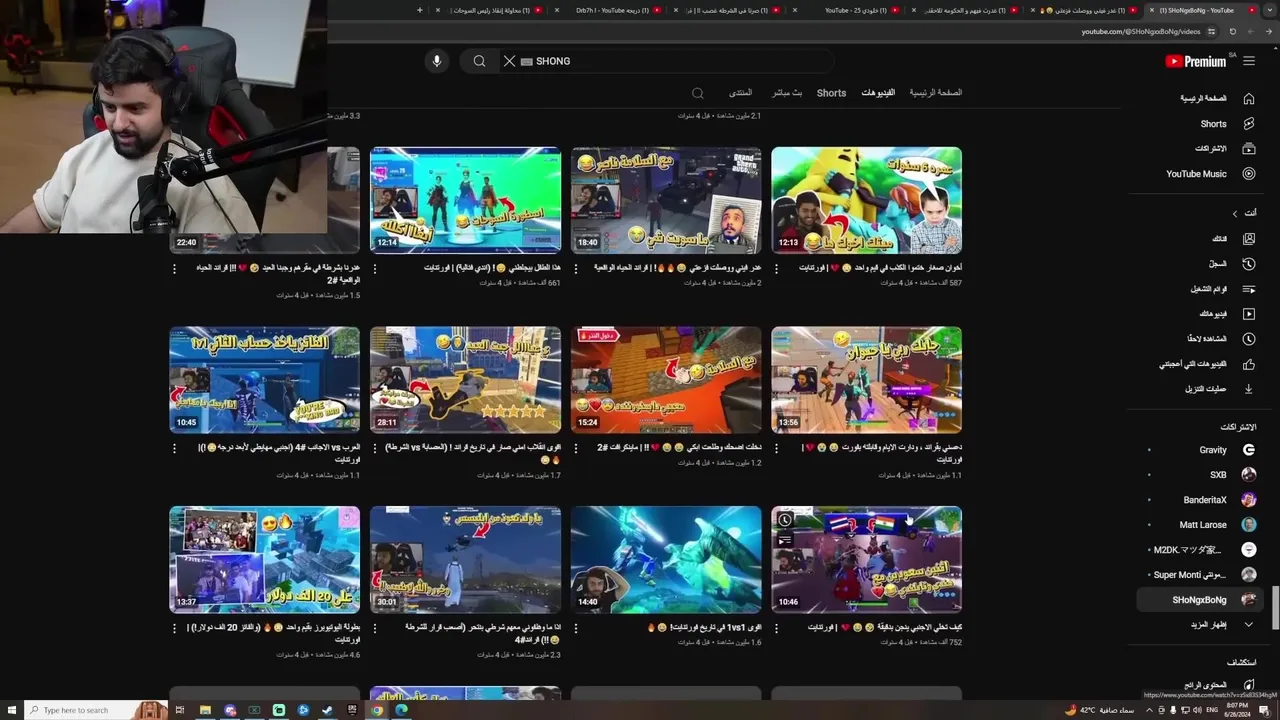Expand the 'You' section chevron
Screen dimensions: 1280x720
click(1235, 213)
